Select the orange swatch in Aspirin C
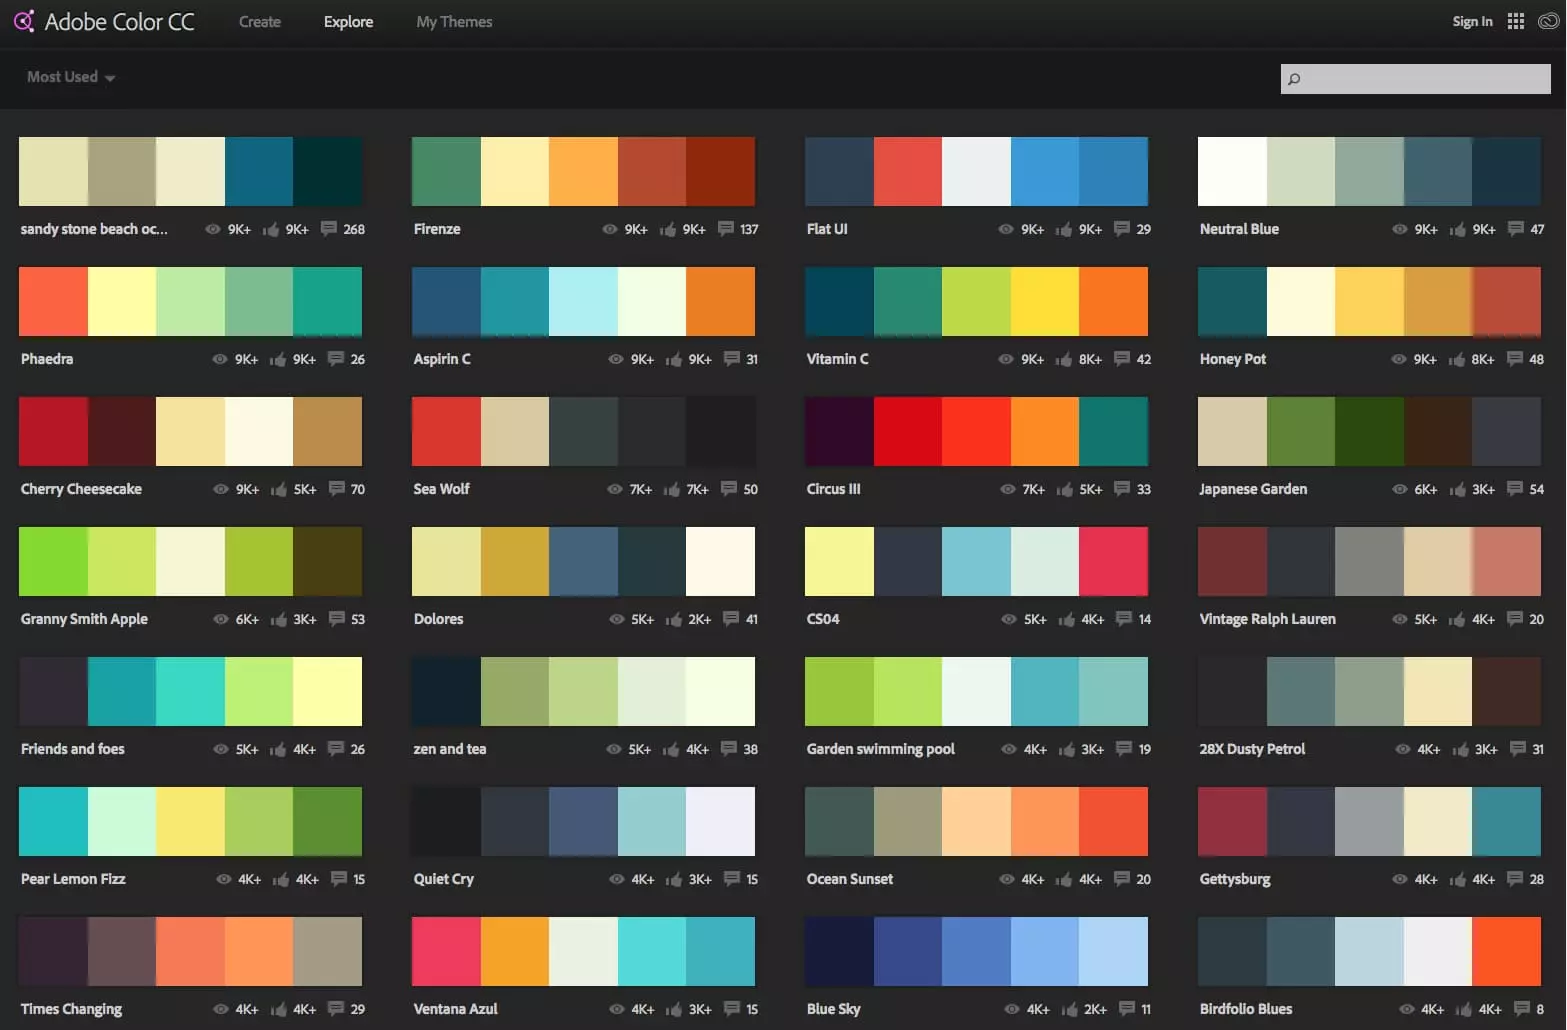Viewport: 1567px width, 1030px height. (x=720, y=301)
